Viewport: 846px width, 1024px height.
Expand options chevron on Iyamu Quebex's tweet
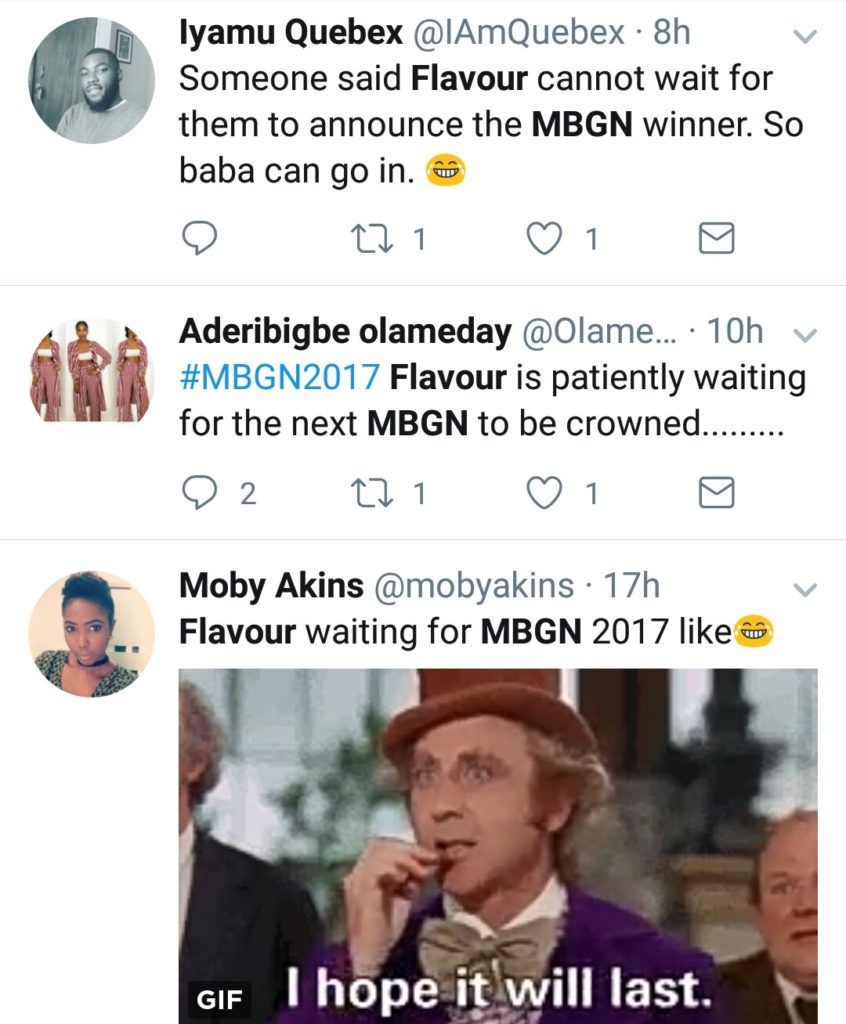pos(805,35)
